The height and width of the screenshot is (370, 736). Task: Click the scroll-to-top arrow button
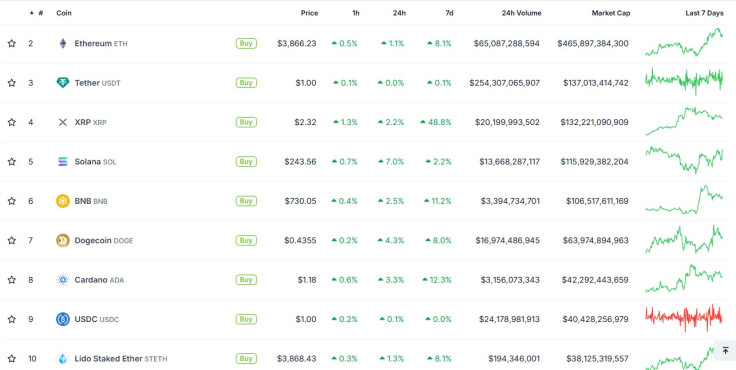click(725, 350)
